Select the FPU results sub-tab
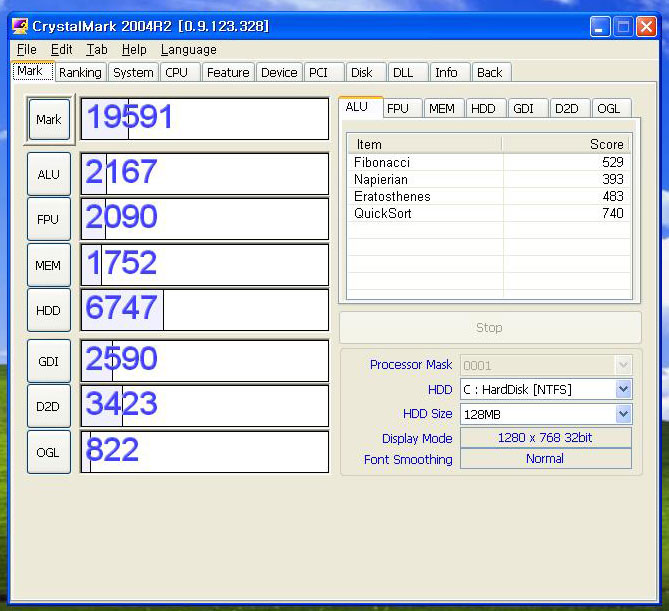Screen dimensions: 669x611 pos(402,108)
